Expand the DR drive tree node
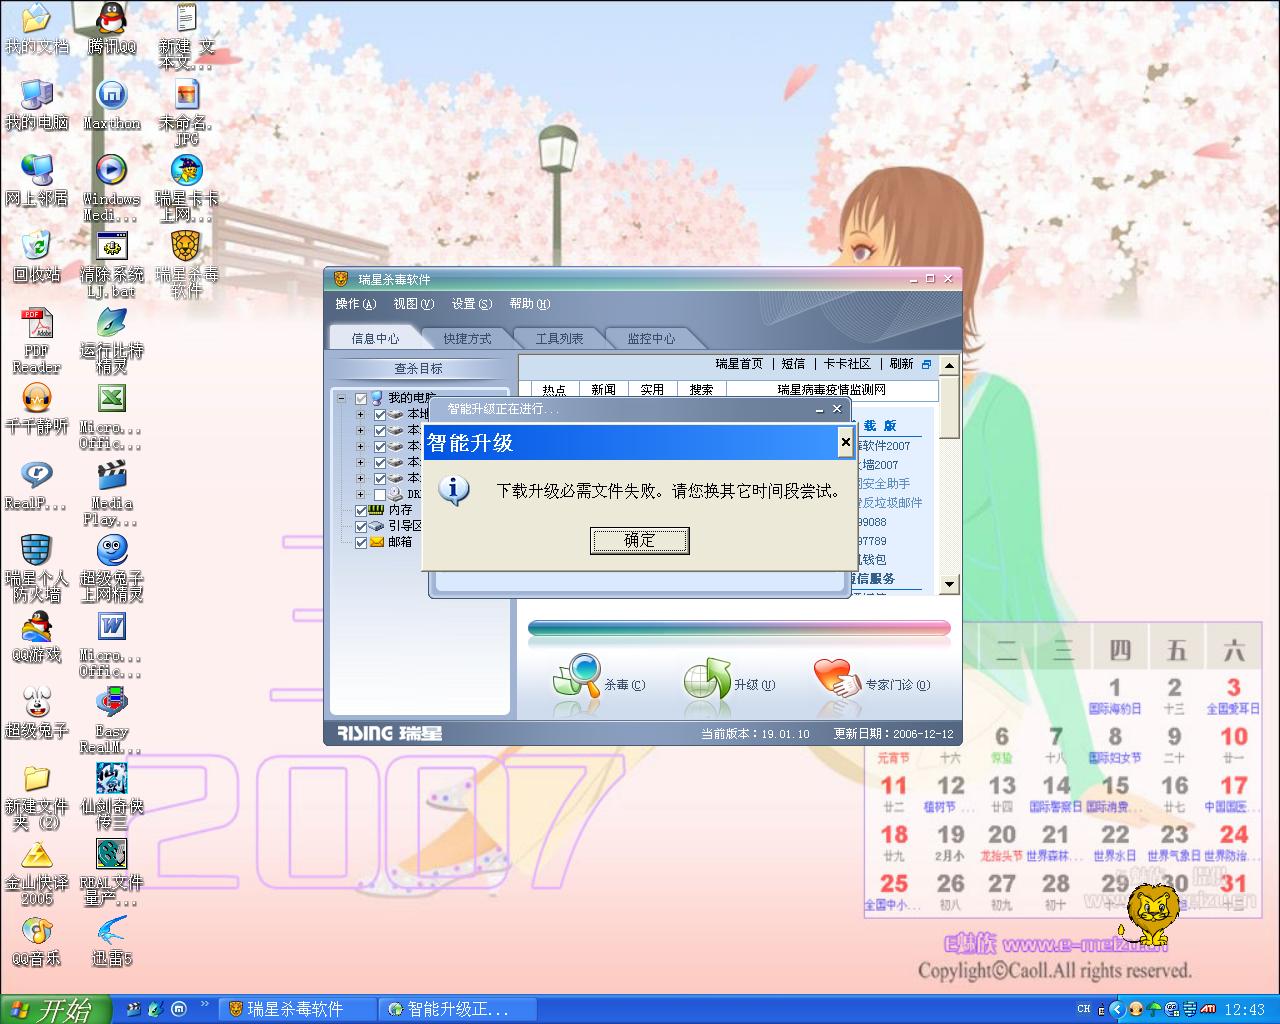Viewport: 1280px width, 1024px height. click(360, 494)
